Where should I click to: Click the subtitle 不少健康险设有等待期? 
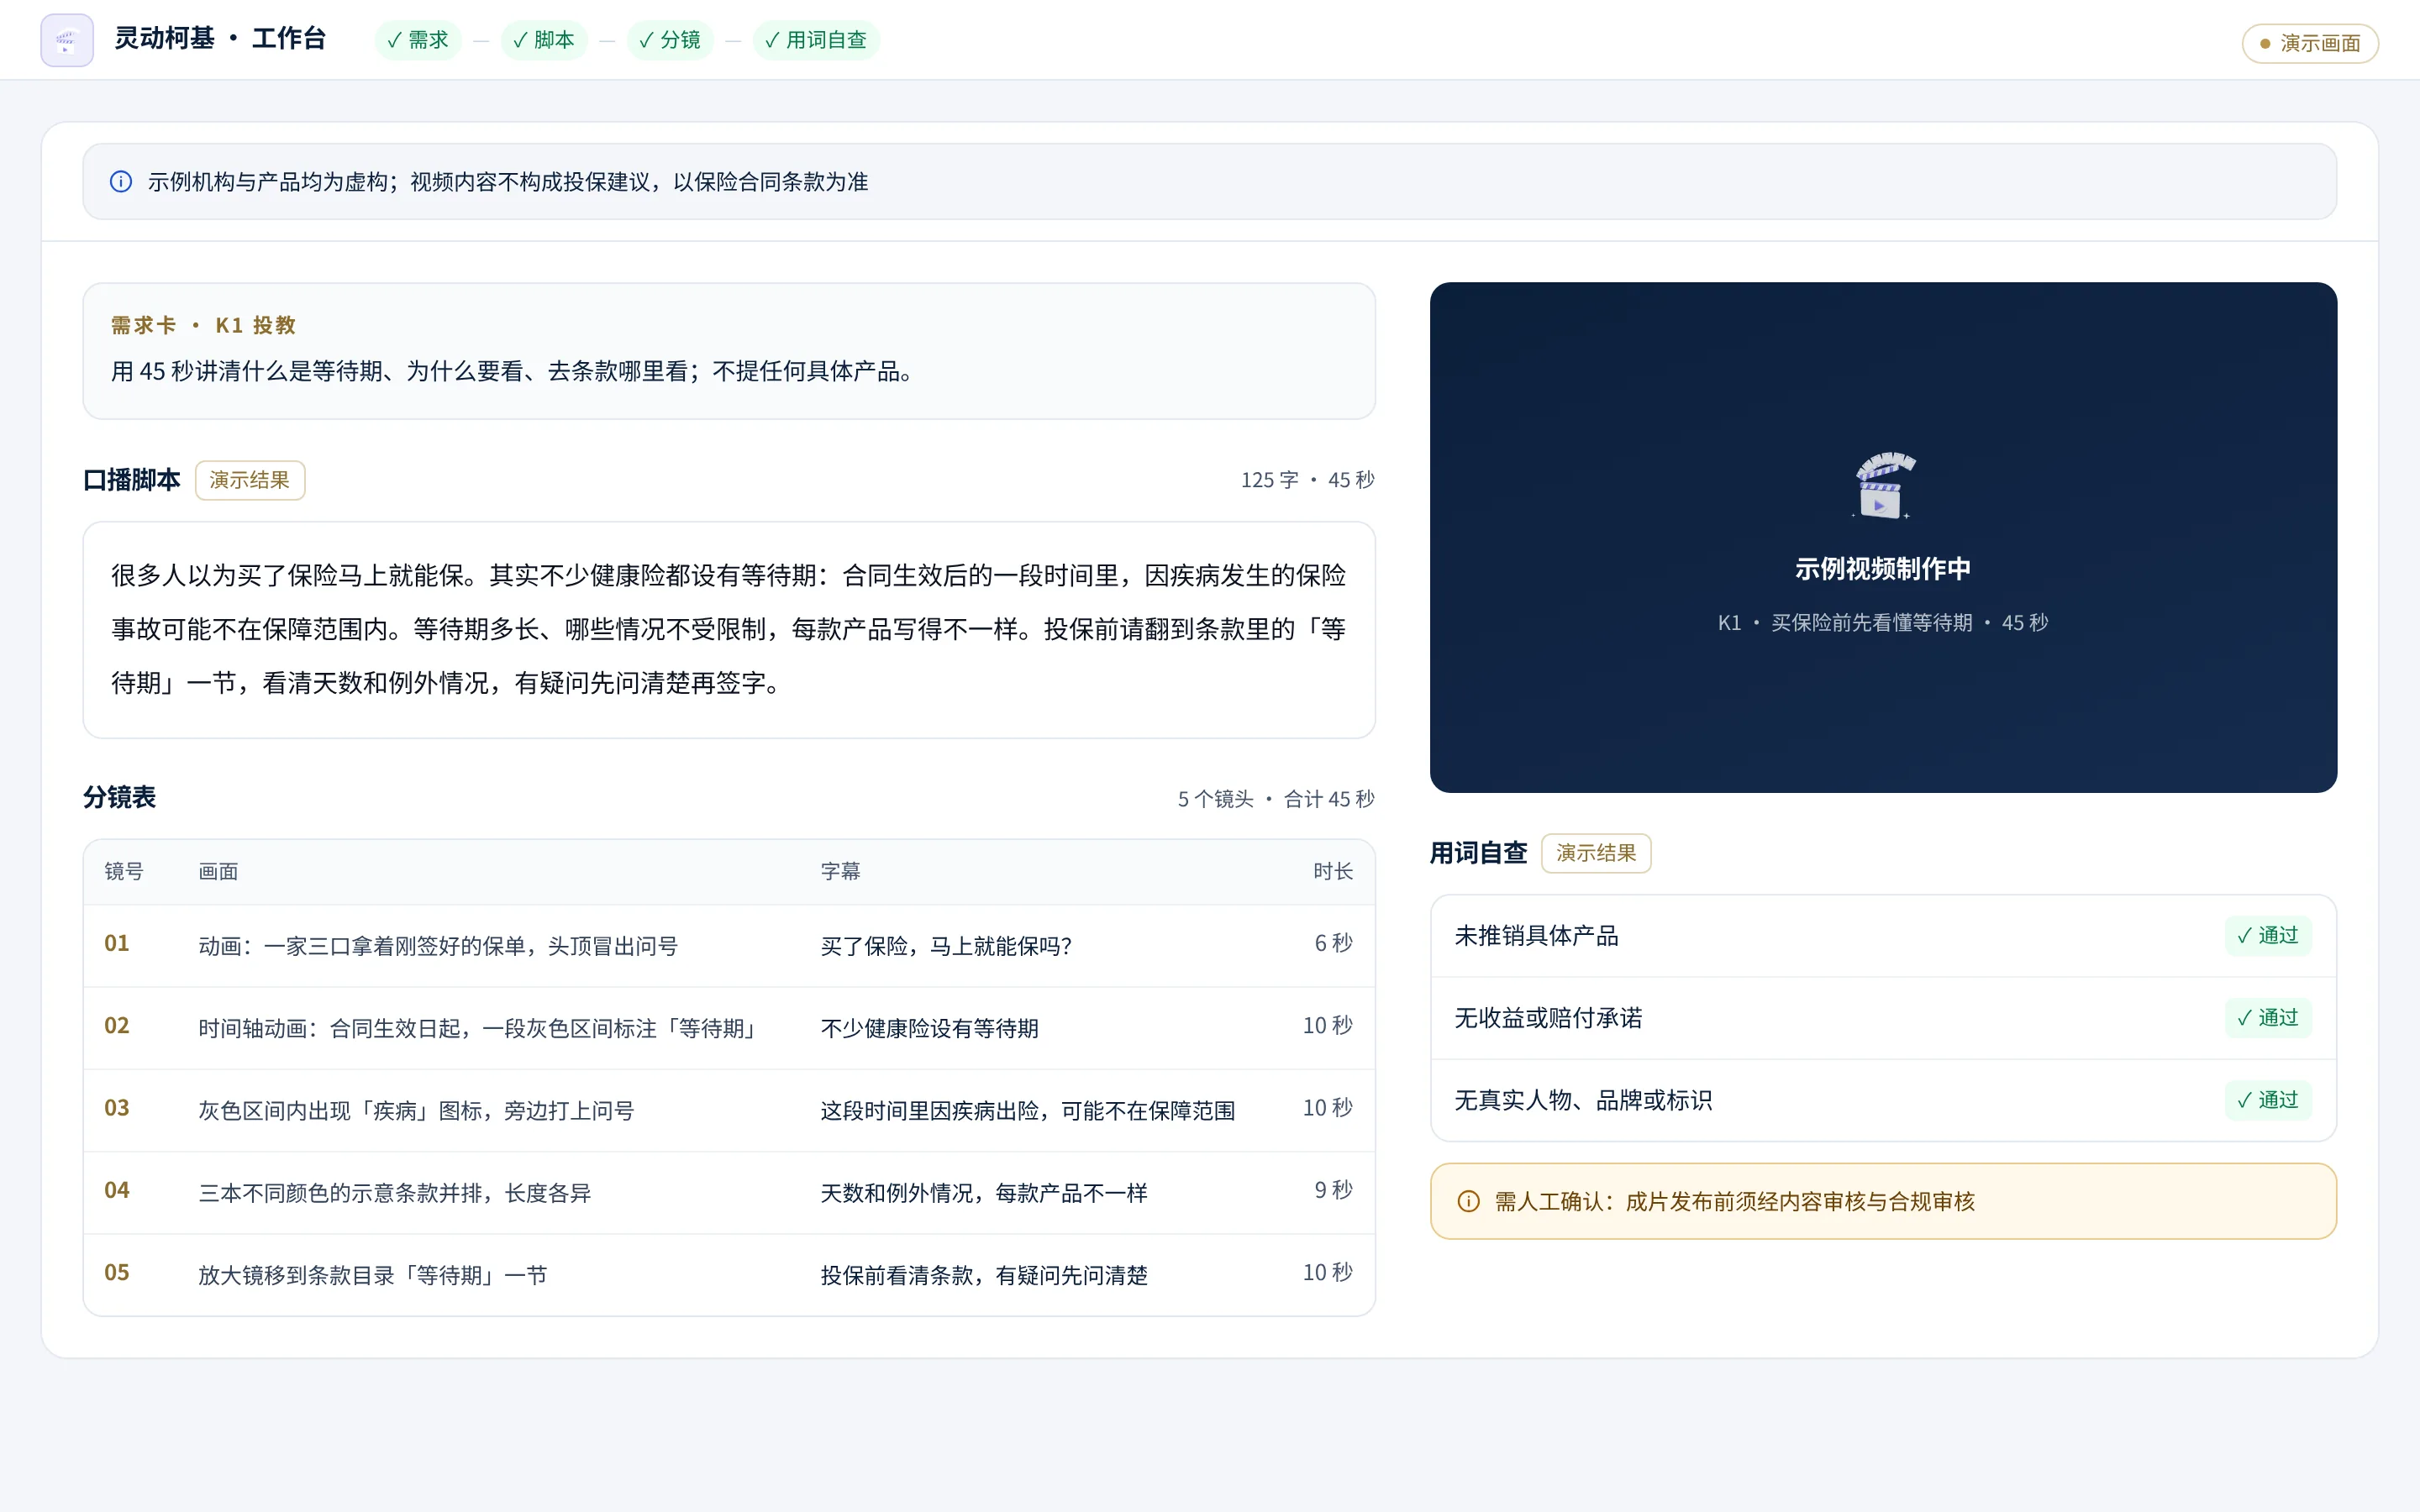929,1028
